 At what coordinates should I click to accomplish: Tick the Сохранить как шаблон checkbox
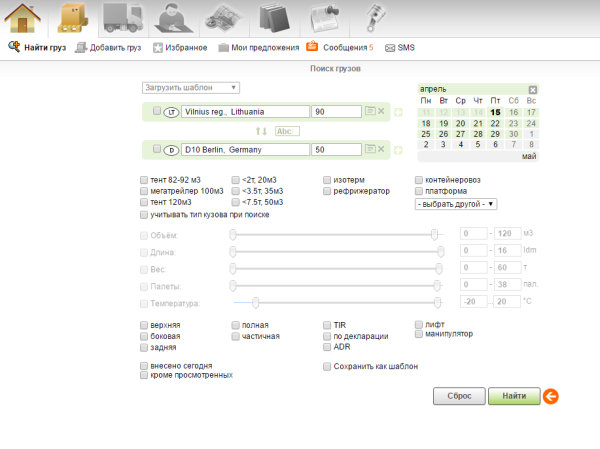coord(327,367)
